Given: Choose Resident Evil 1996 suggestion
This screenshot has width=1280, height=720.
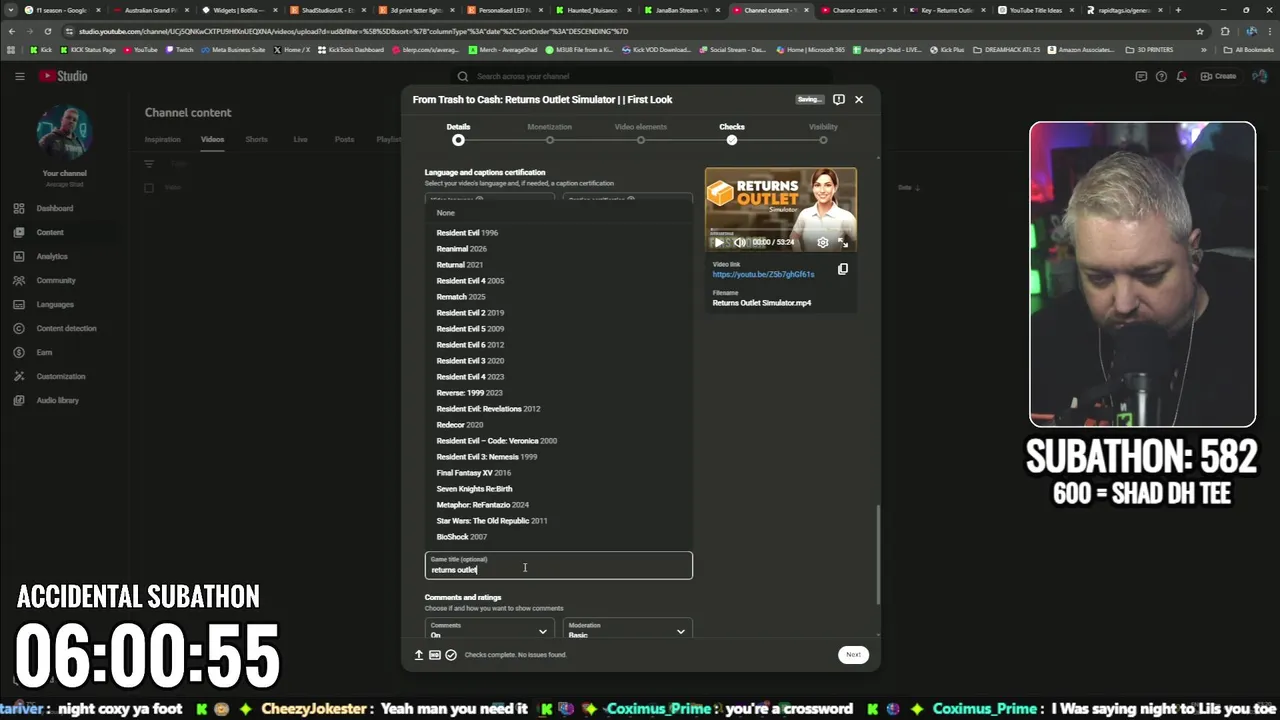Looking at the screenshot, I should [x=558, y=233].
